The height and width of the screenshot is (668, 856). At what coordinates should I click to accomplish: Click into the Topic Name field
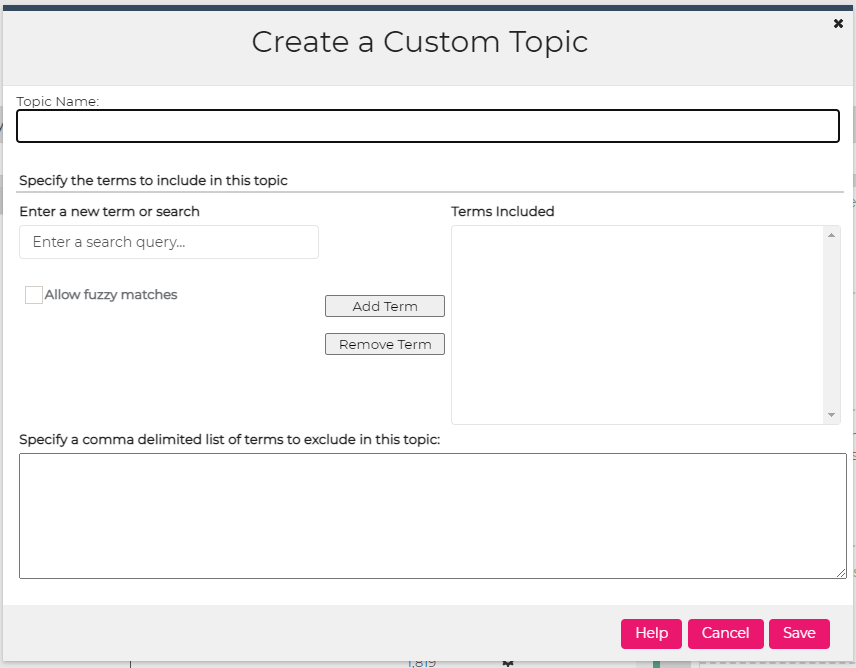click(427, 126)
